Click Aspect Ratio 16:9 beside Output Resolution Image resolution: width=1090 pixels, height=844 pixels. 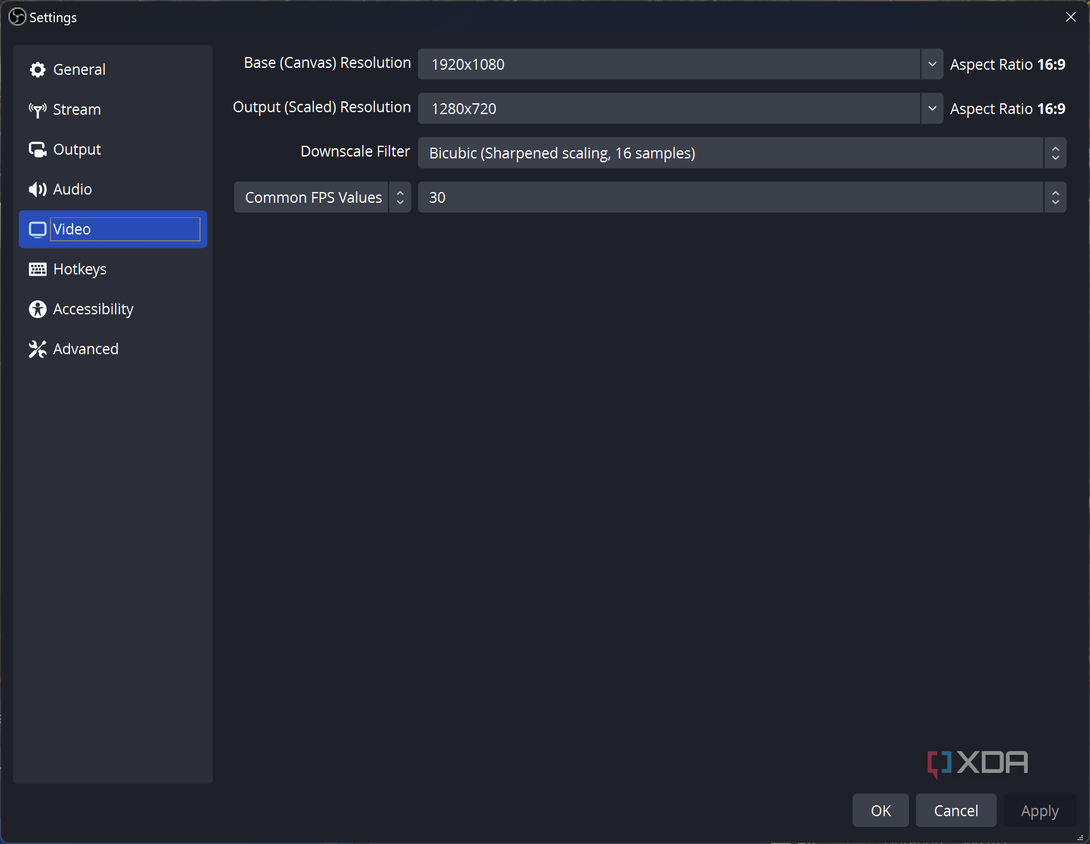point(1007,109)
